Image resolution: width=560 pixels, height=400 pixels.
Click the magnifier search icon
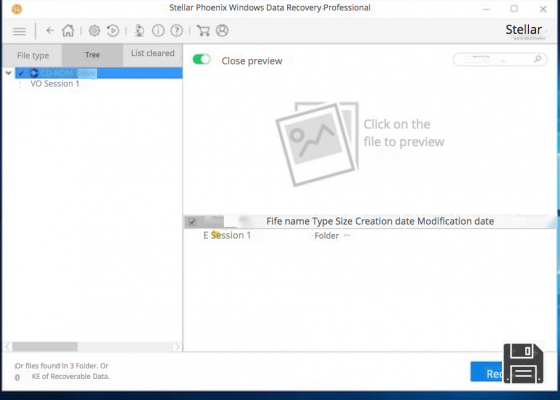point(538,59)
